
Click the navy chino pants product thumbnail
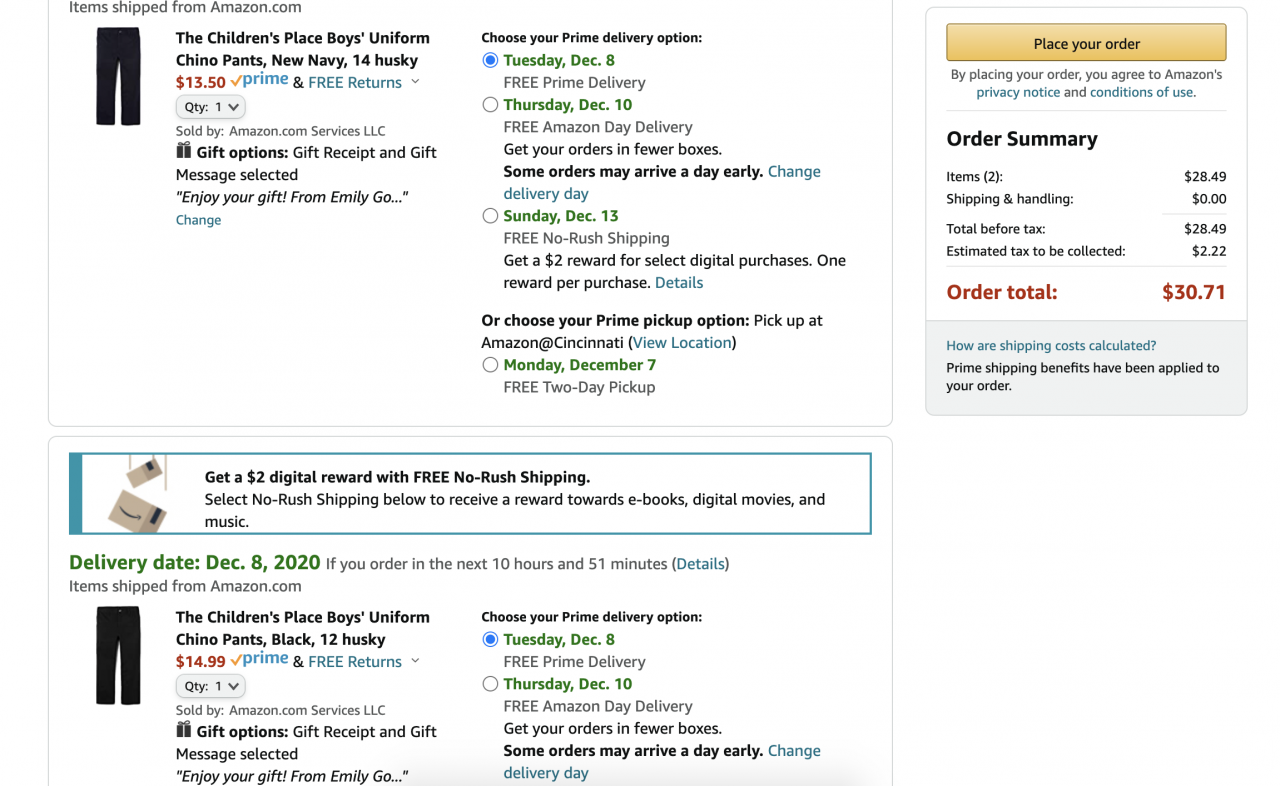119,77
